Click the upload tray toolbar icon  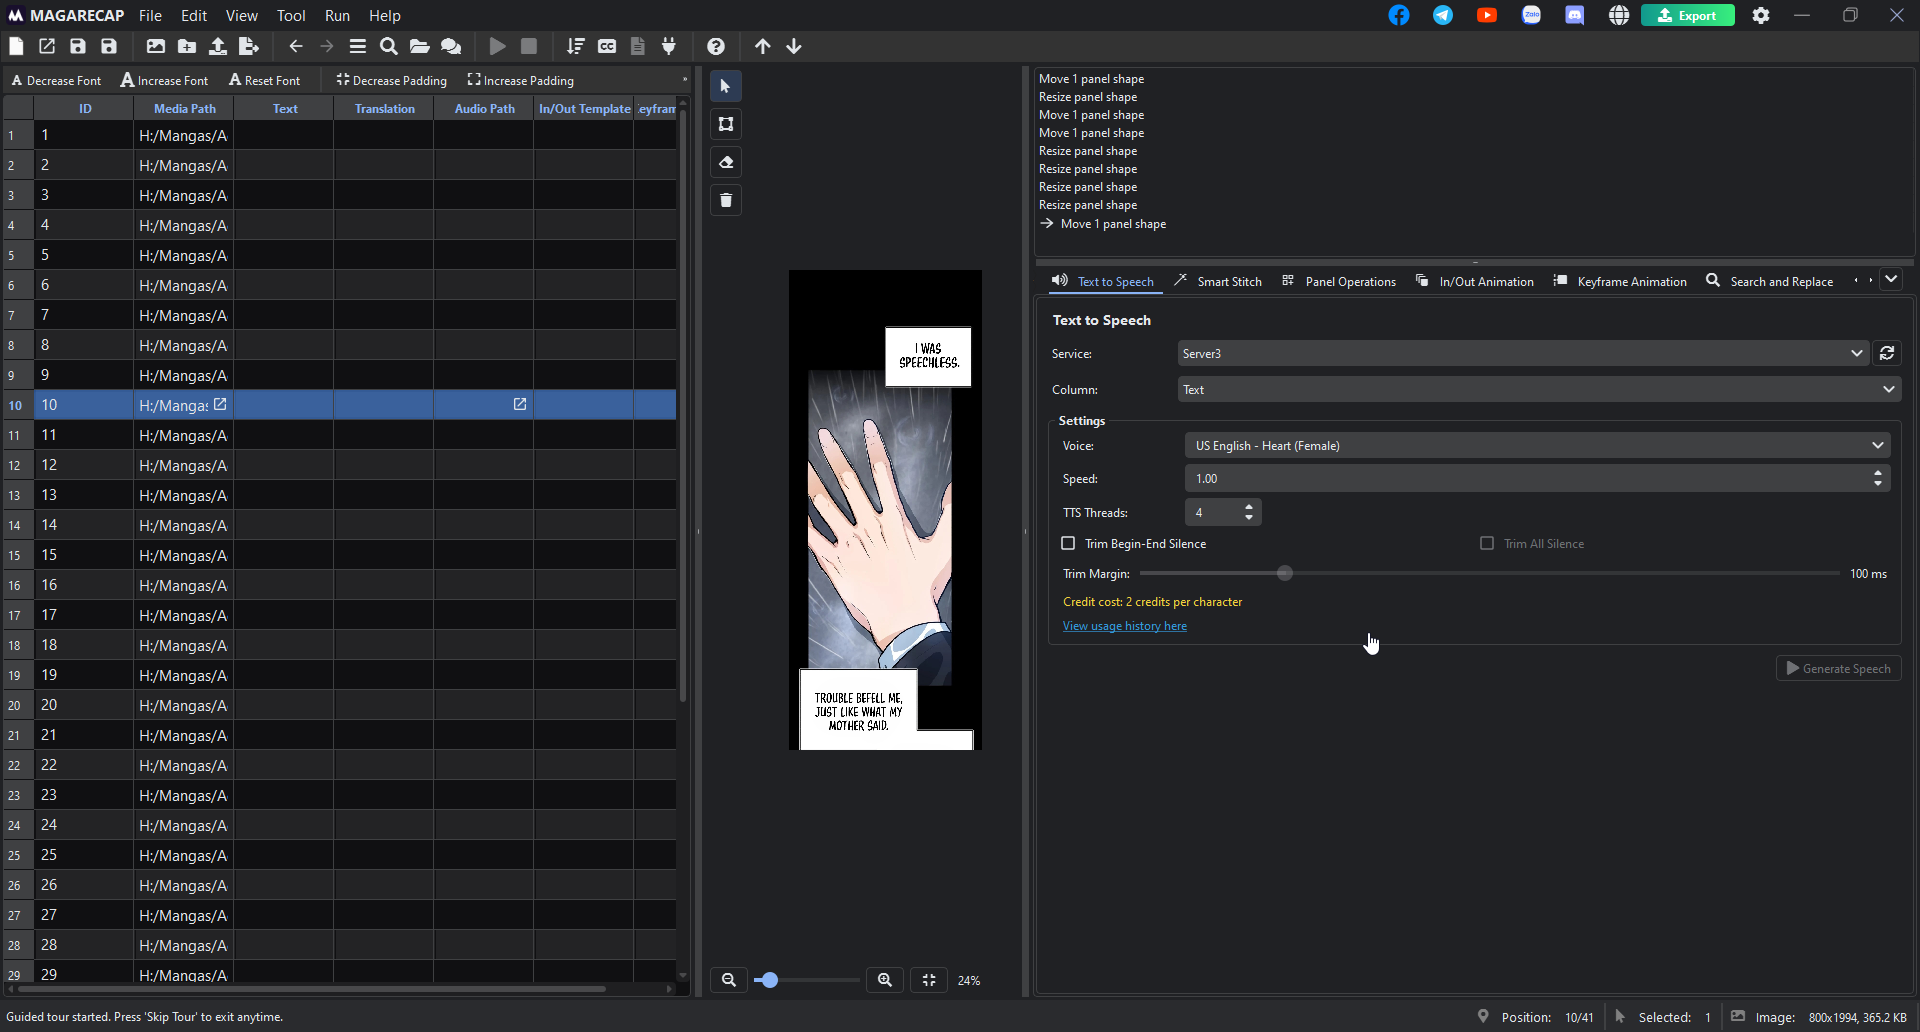[218, 46]
